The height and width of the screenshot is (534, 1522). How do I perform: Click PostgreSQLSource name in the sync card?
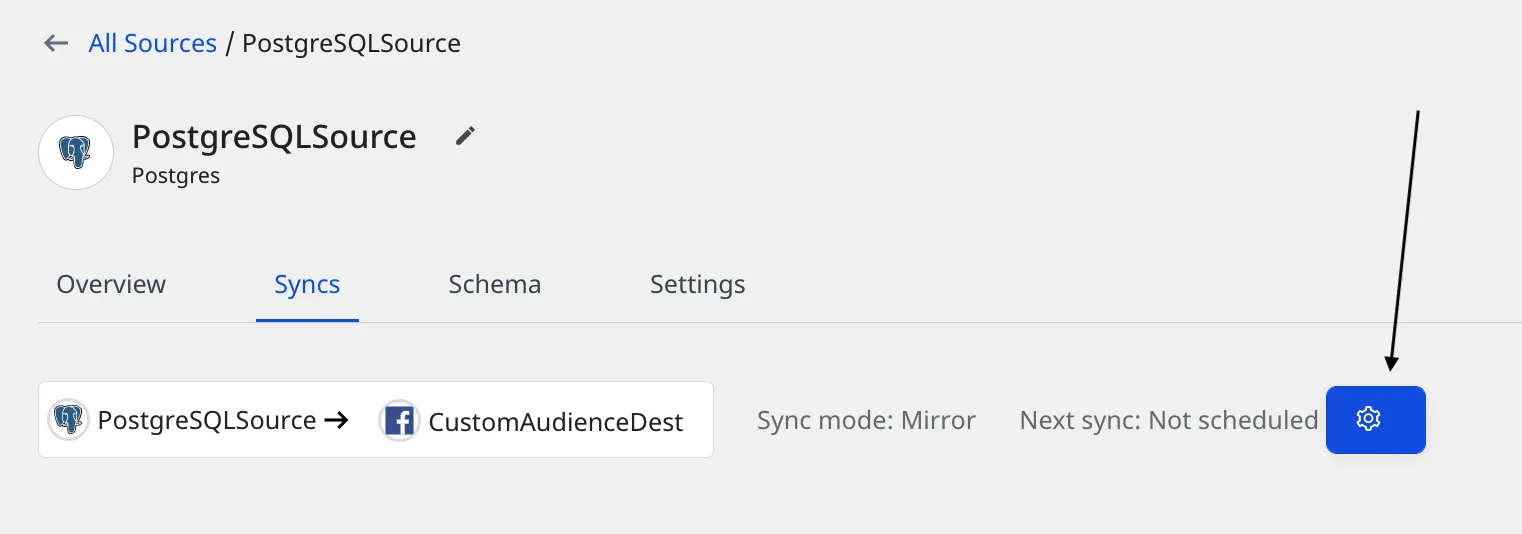pyautogui.click(x=207, y=420)
